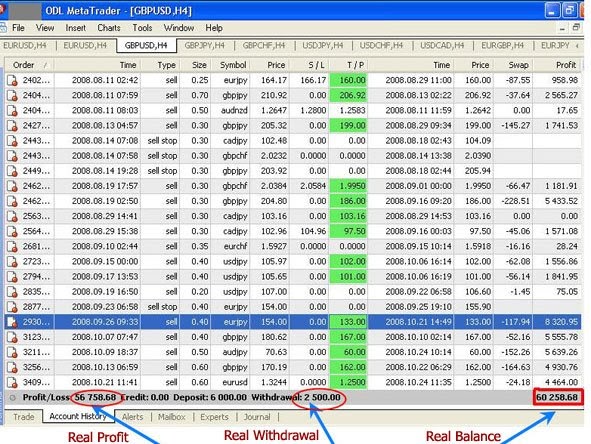
Task: Switch to the GBPJPY,H4 chart tab
Action: (205, 46)
